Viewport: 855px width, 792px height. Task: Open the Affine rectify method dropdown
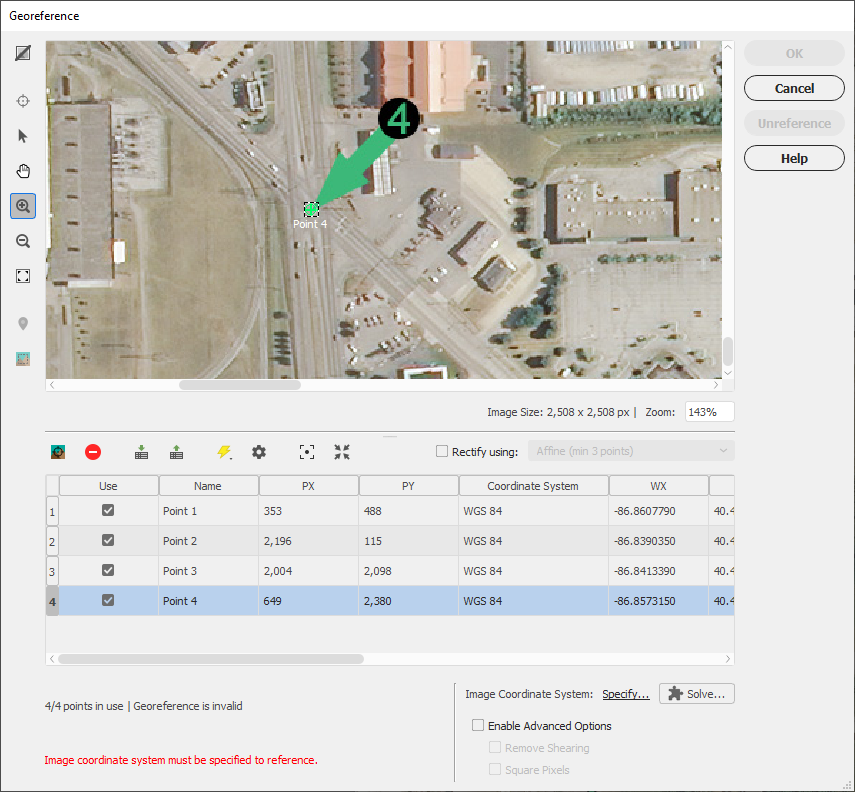pos(631,451)
